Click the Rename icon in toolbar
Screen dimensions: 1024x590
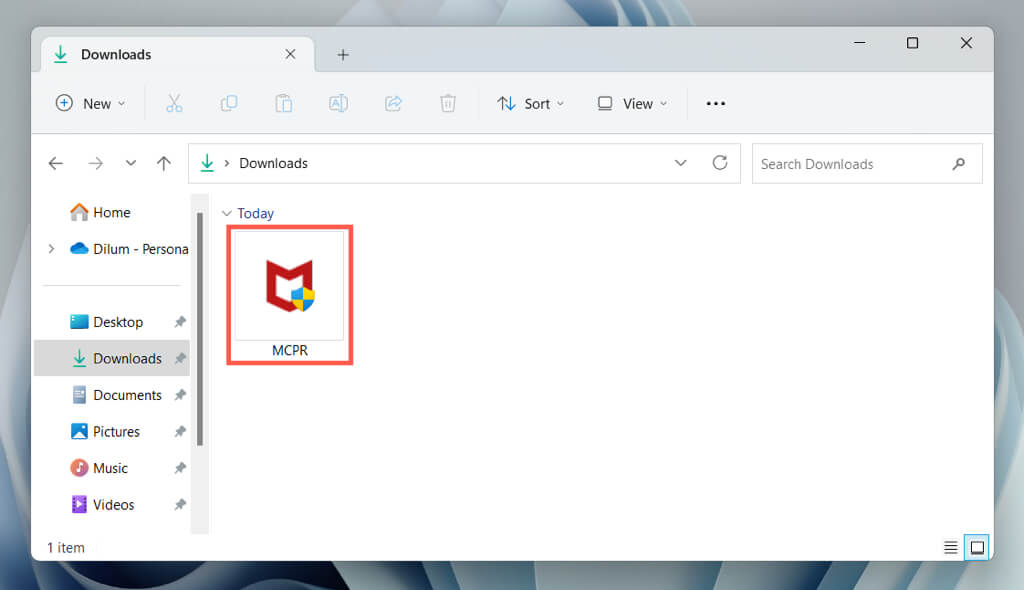coord(338,103)
